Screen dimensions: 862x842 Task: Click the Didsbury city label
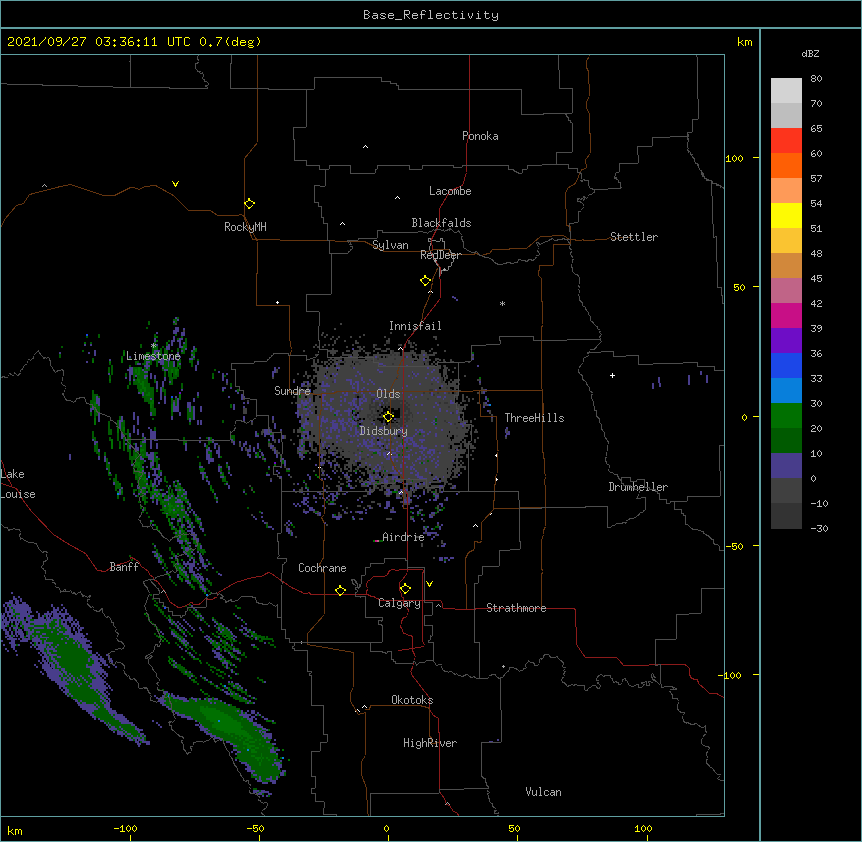click(x=384, y=431)
